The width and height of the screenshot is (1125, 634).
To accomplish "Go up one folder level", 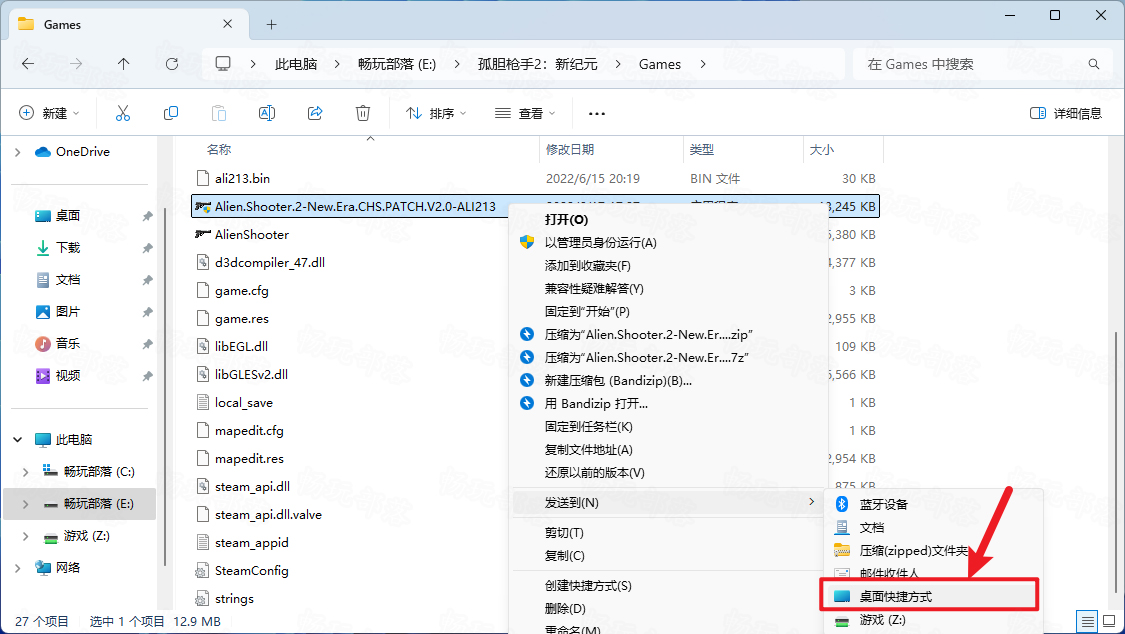I will [x=123, y=64].
